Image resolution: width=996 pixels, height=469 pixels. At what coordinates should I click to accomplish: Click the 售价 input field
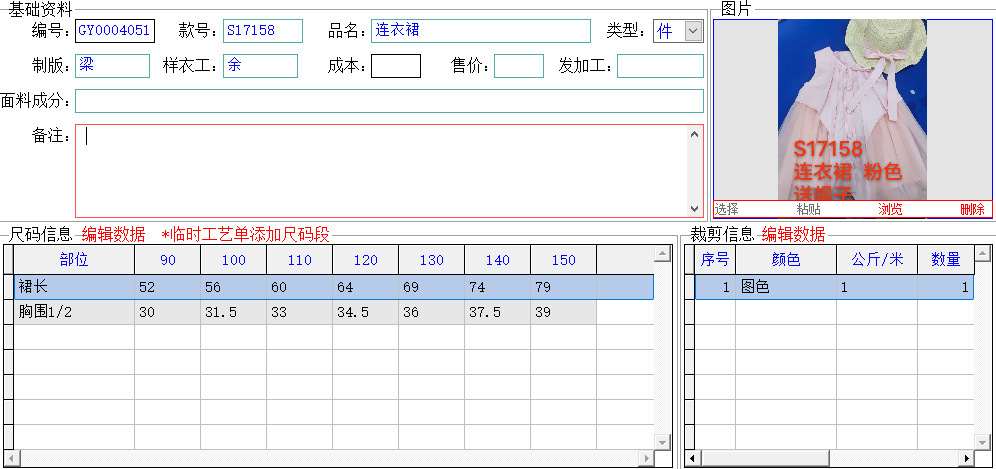[519, 66]
